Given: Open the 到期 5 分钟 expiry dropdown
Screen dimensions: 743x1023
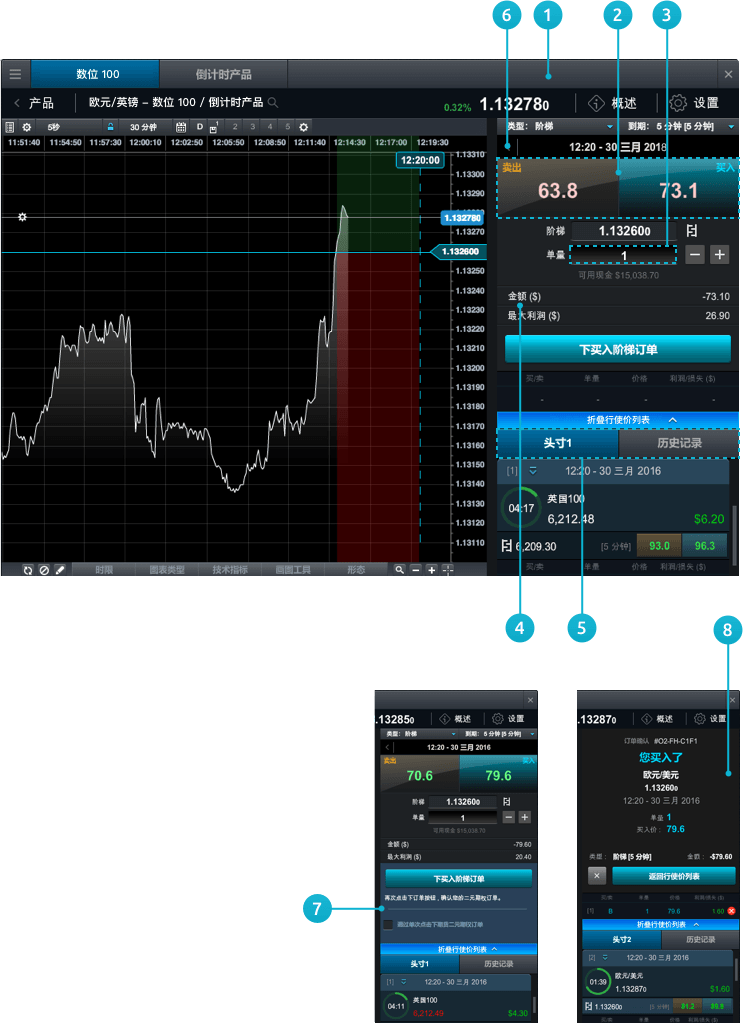Looking at the screenshot, I should (681, 126).
